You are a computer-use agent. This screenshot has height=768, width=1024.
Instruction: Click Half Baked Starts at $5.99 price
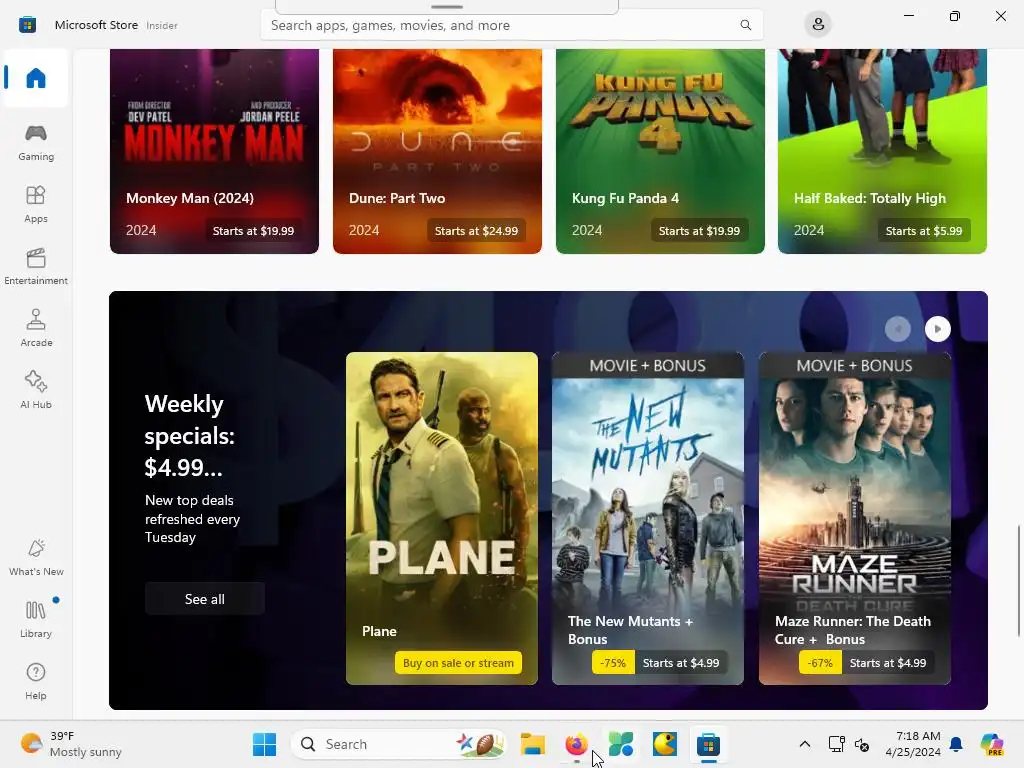coord(923,231)
